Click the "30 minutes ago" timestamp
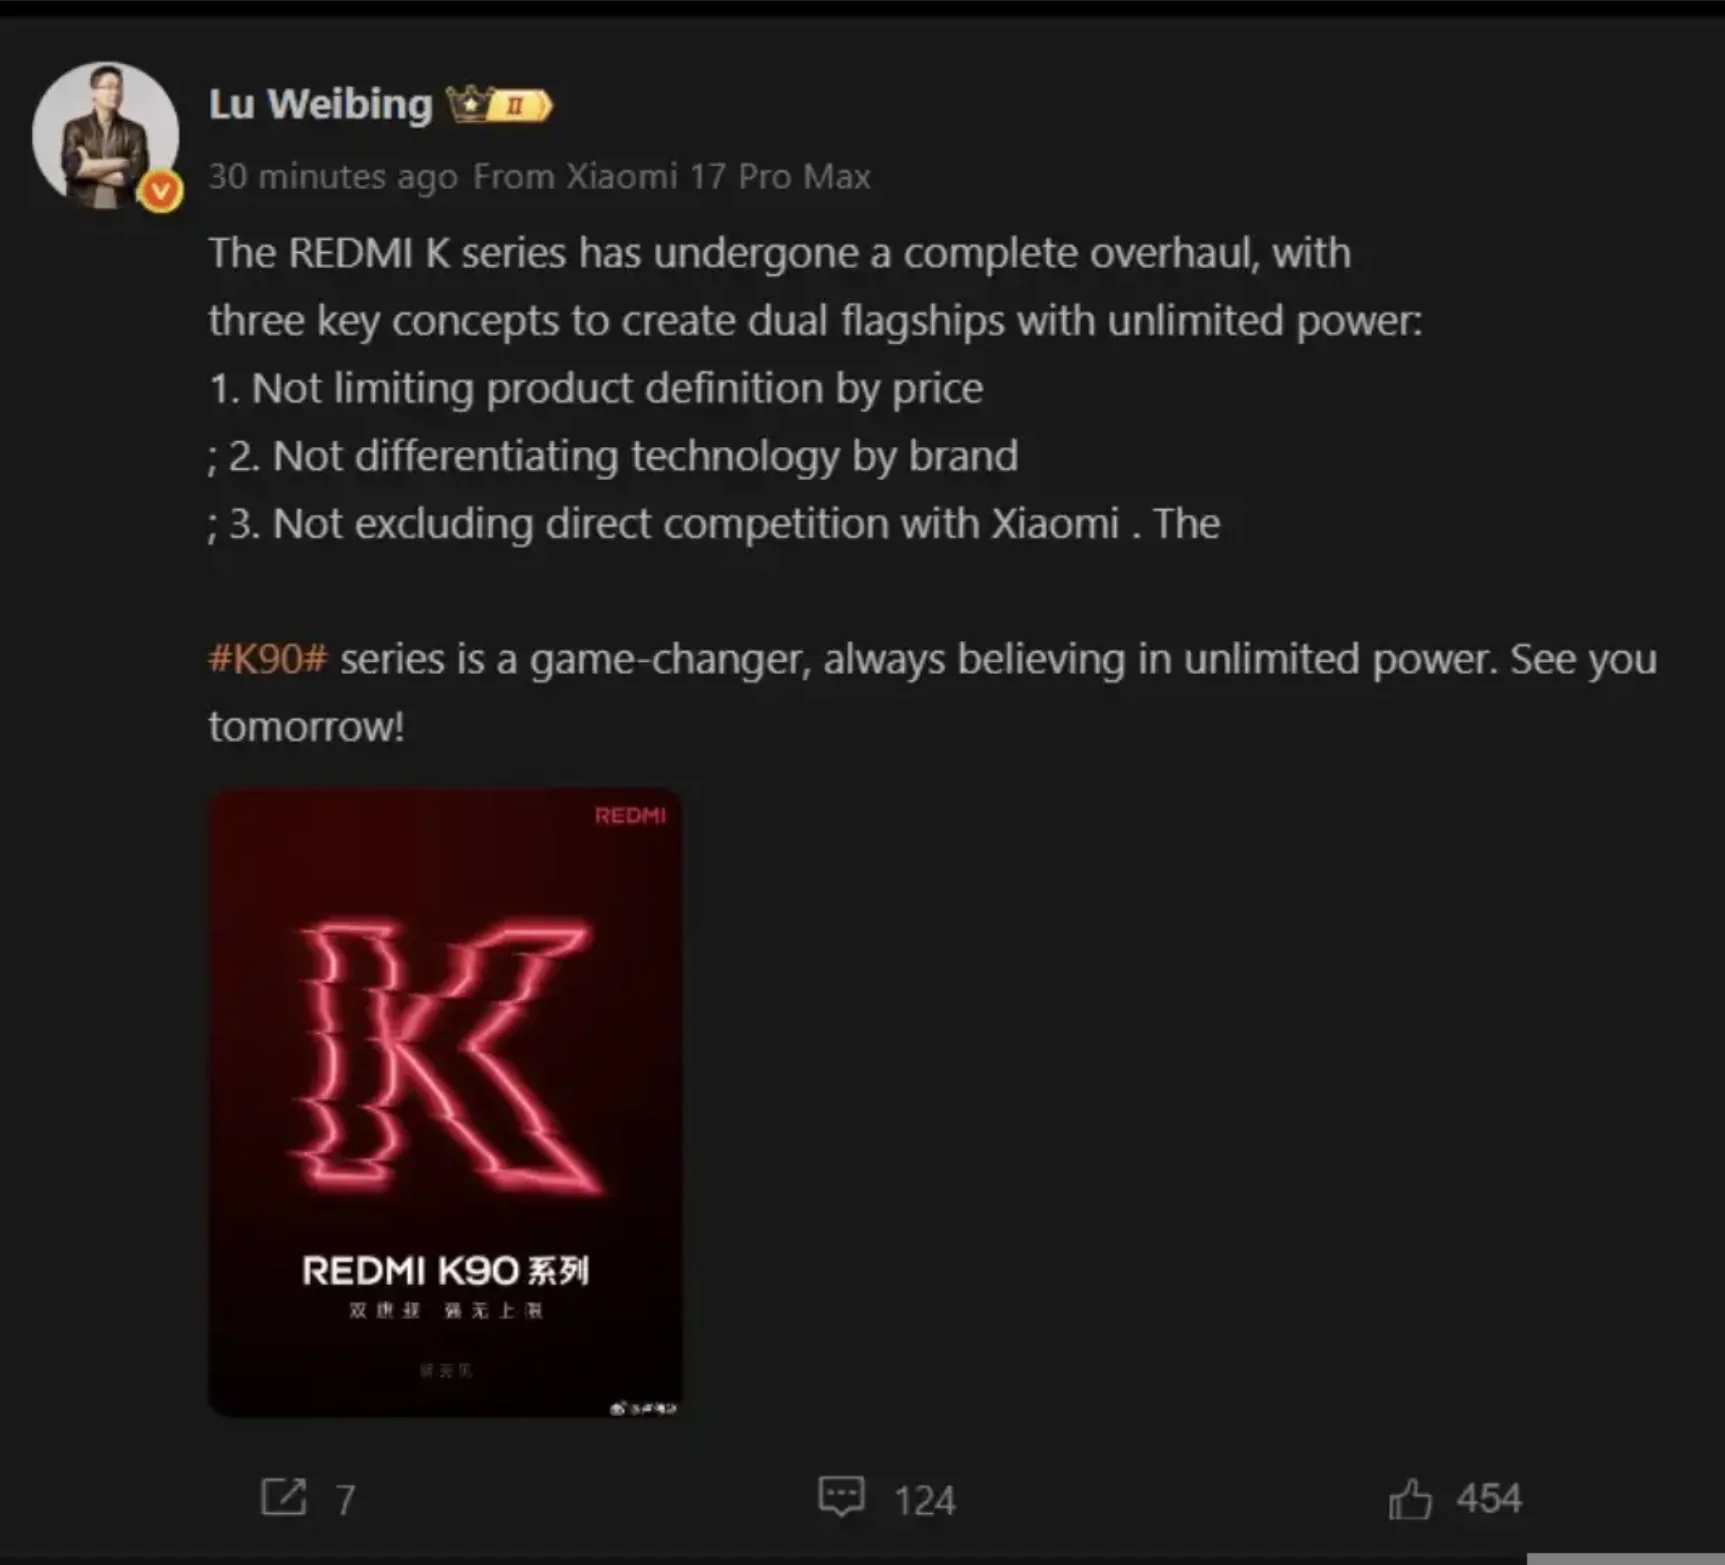The image size is (1725, 1565). [332, 177]
